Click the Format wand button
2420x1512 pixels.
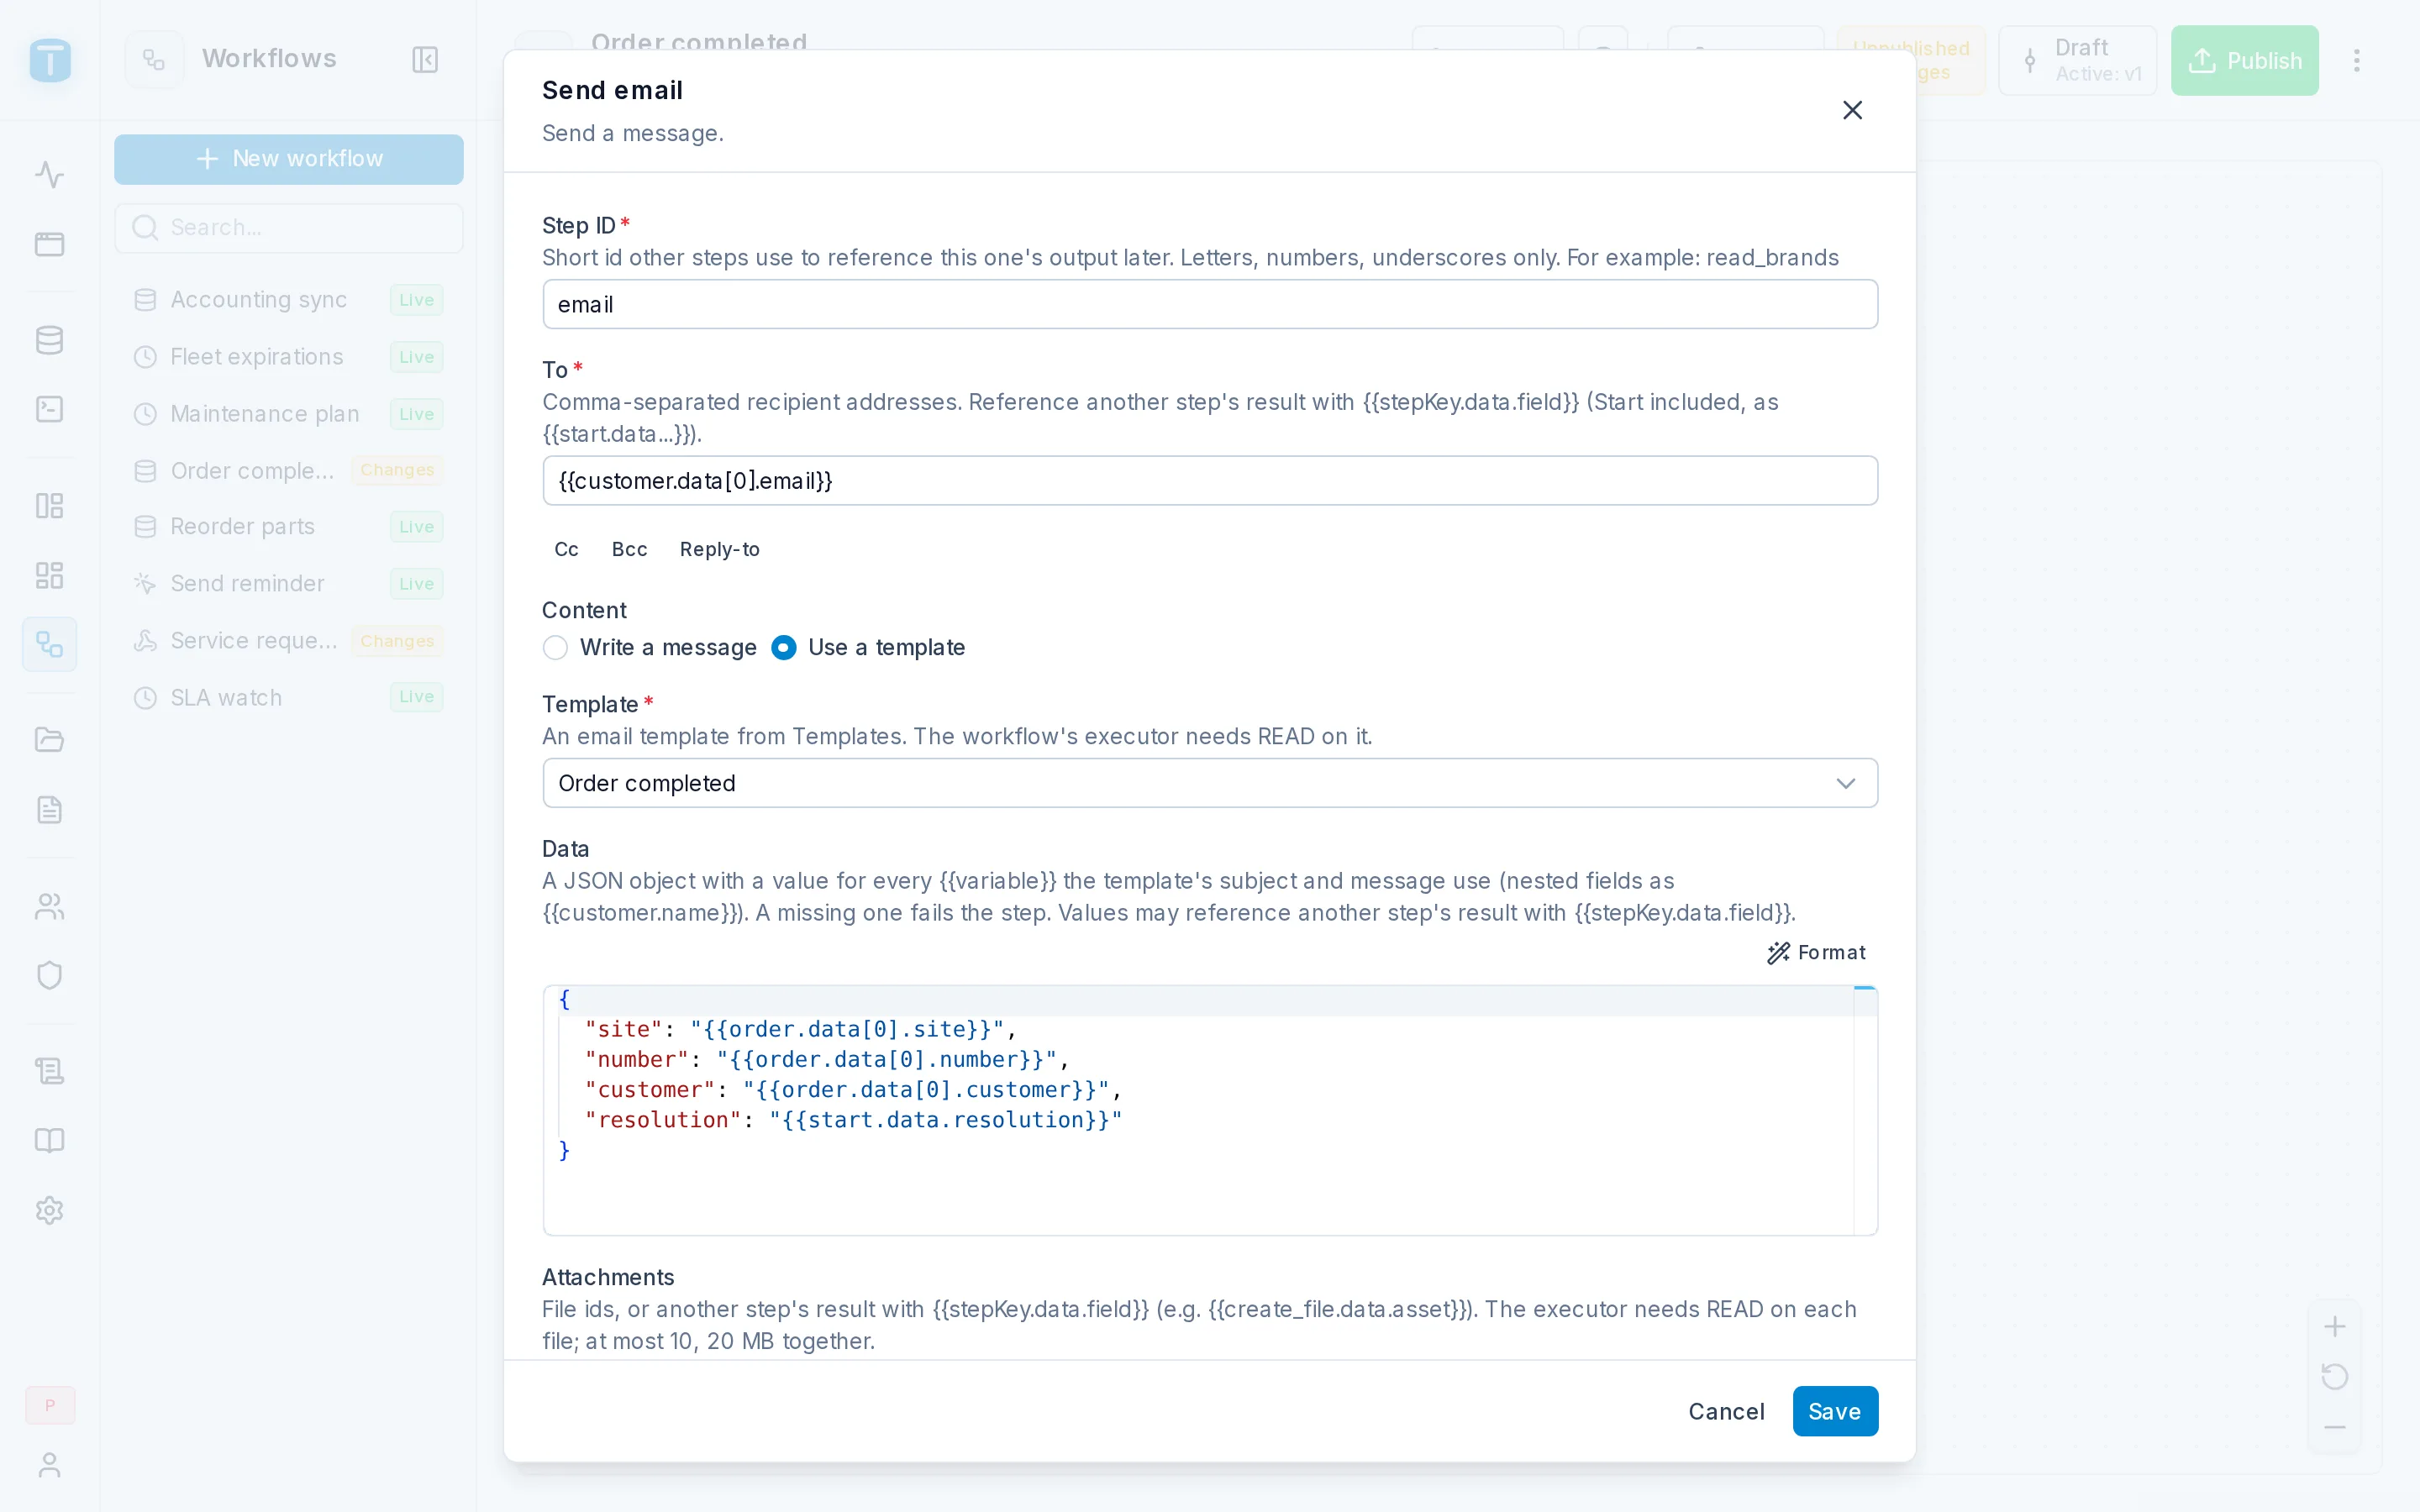pyautogui.click(x=1816, y=952)
